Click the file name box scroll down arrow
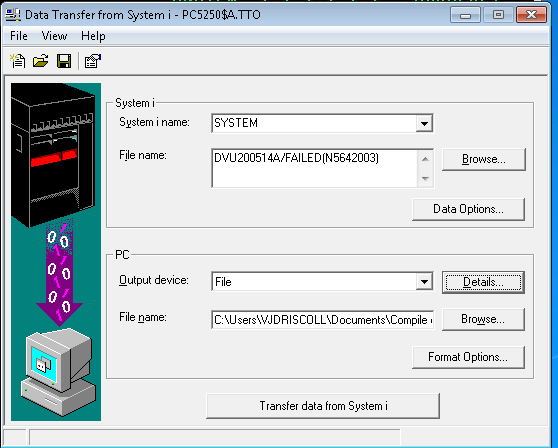This screenshot has width=558, height=448. pyautogui.click(x=425, y=179)
